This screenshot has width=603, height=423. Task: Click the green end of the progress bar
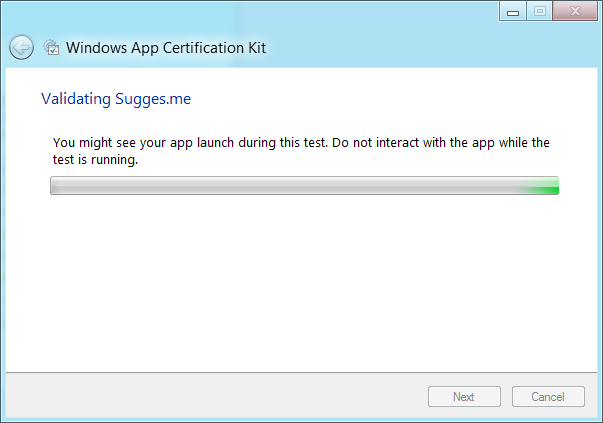click(x=545, y=186)
